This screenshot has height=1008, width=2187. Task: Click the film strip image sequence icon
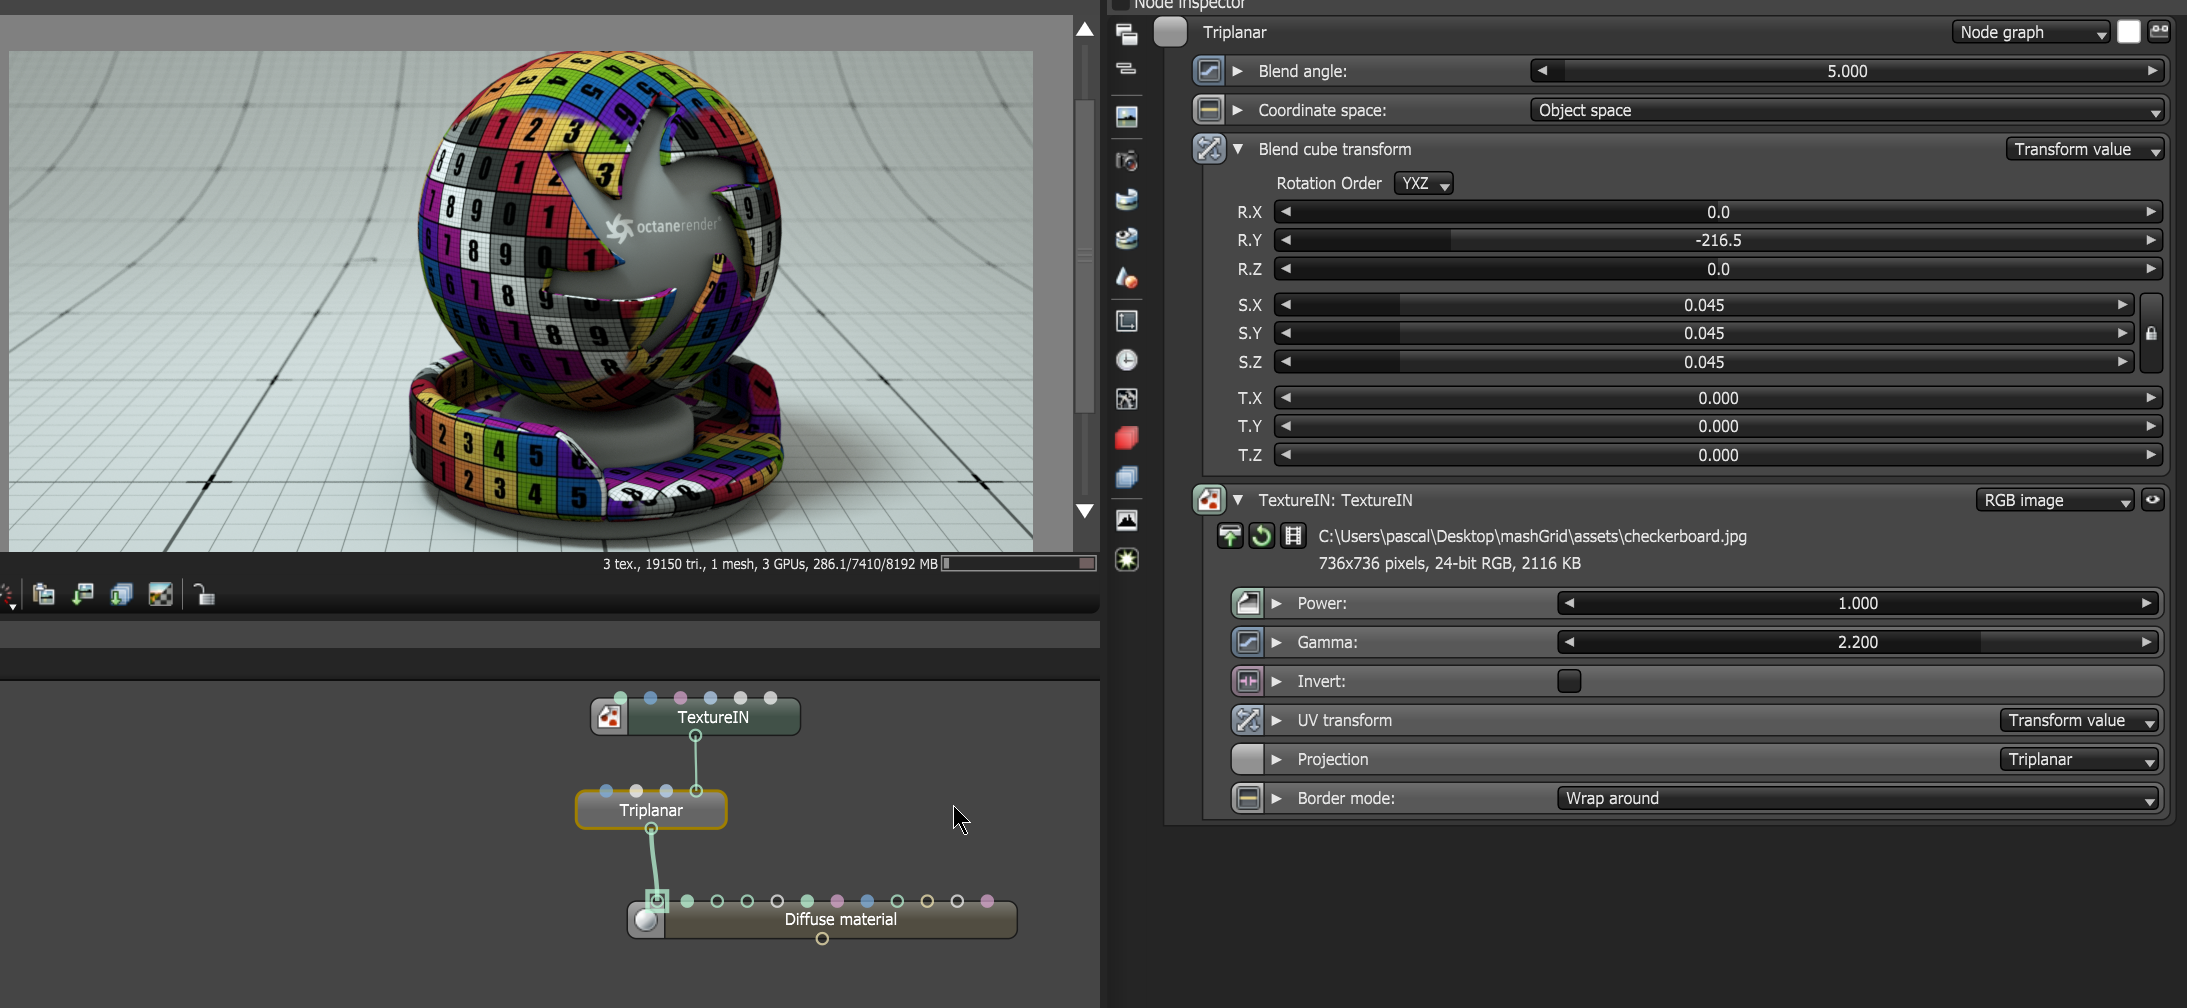(x=1293, y=536)
